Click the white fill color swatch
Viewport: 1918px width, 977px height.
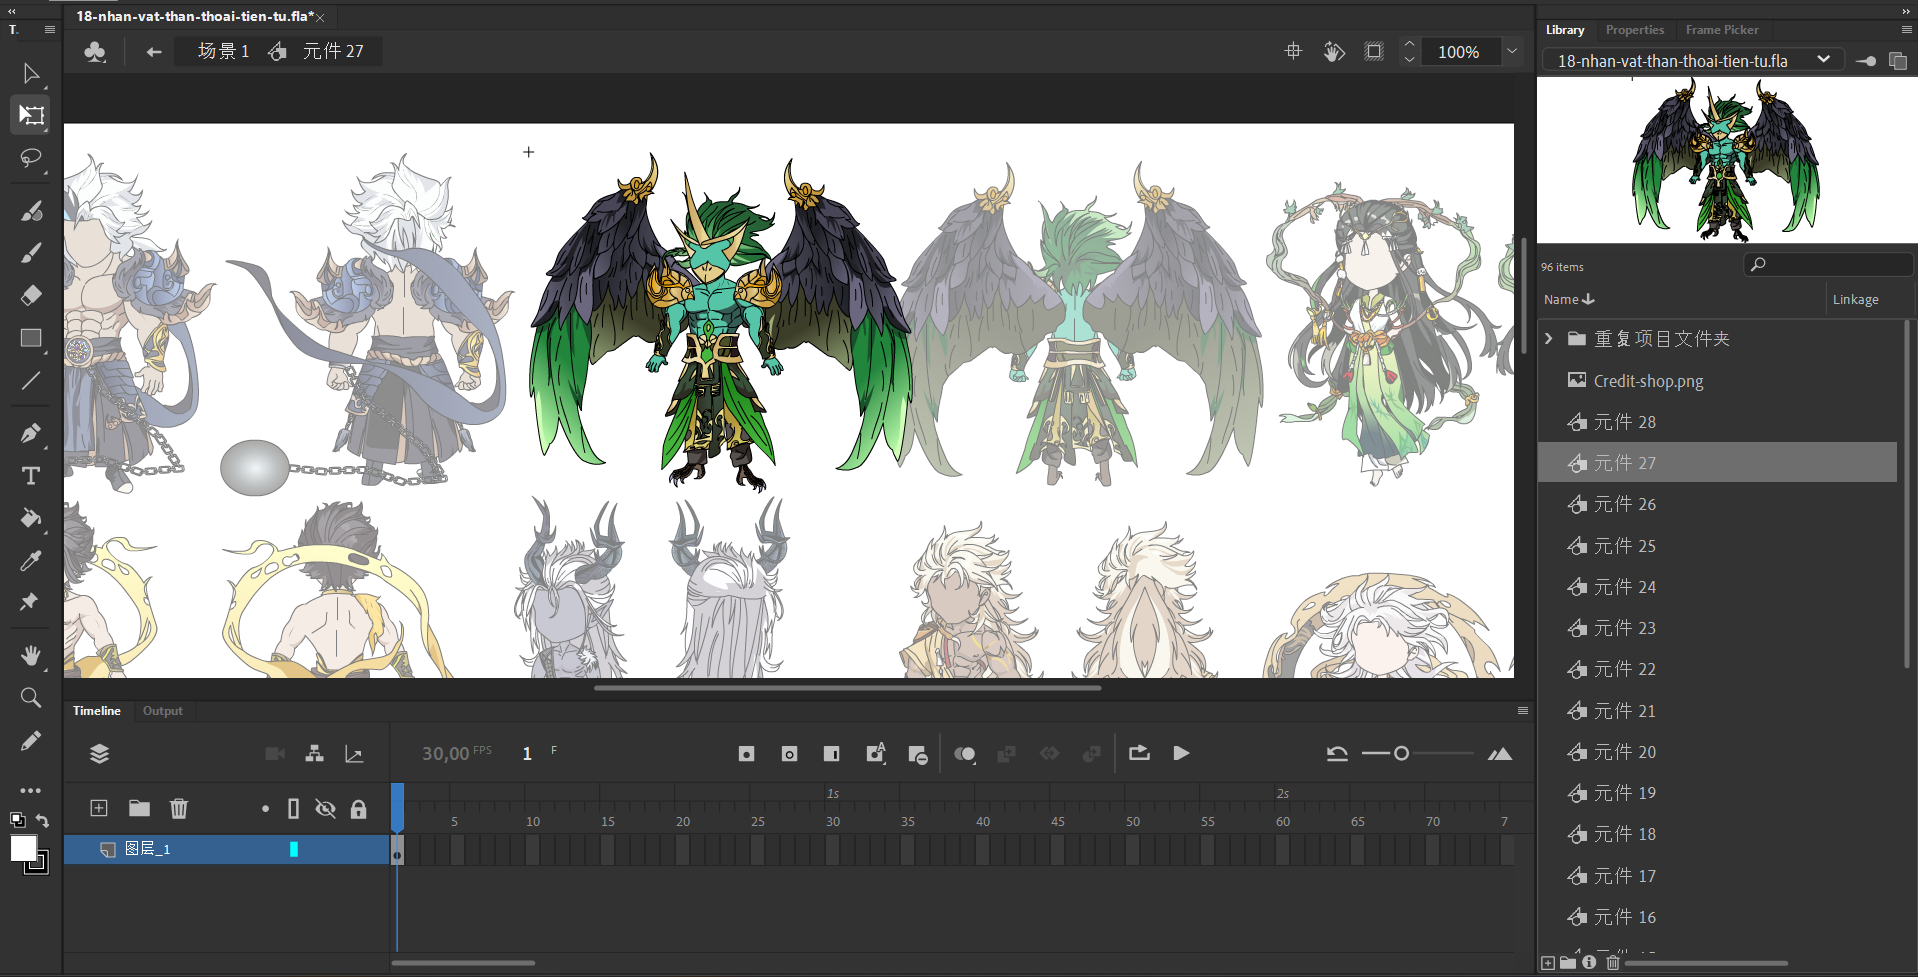23,848
